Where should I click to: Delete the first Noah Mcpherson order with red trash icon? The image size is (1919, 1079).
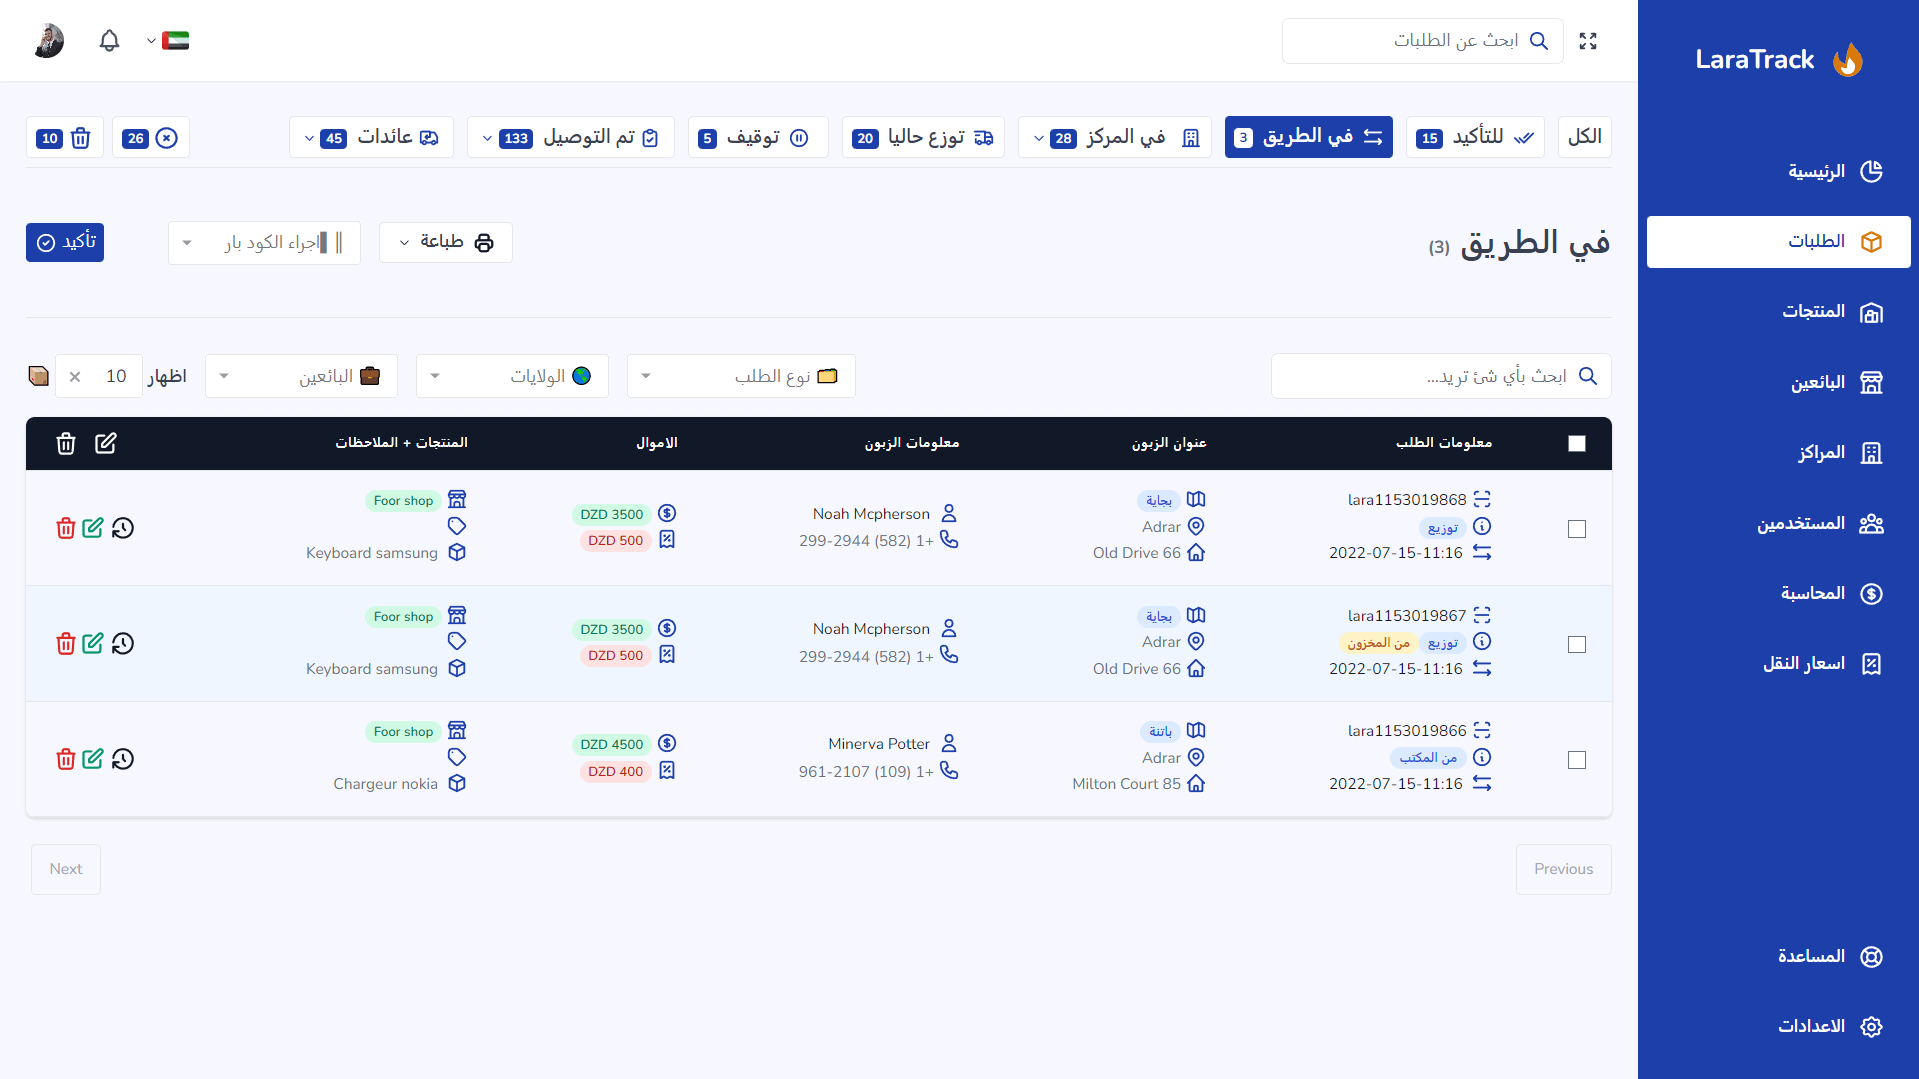(x=65, y=528)
